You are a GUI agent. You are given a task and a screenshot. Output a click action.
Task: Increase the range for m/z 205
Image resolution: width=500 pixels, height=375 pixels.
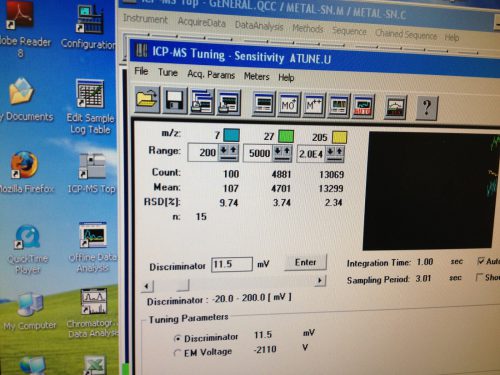point(339,152)
